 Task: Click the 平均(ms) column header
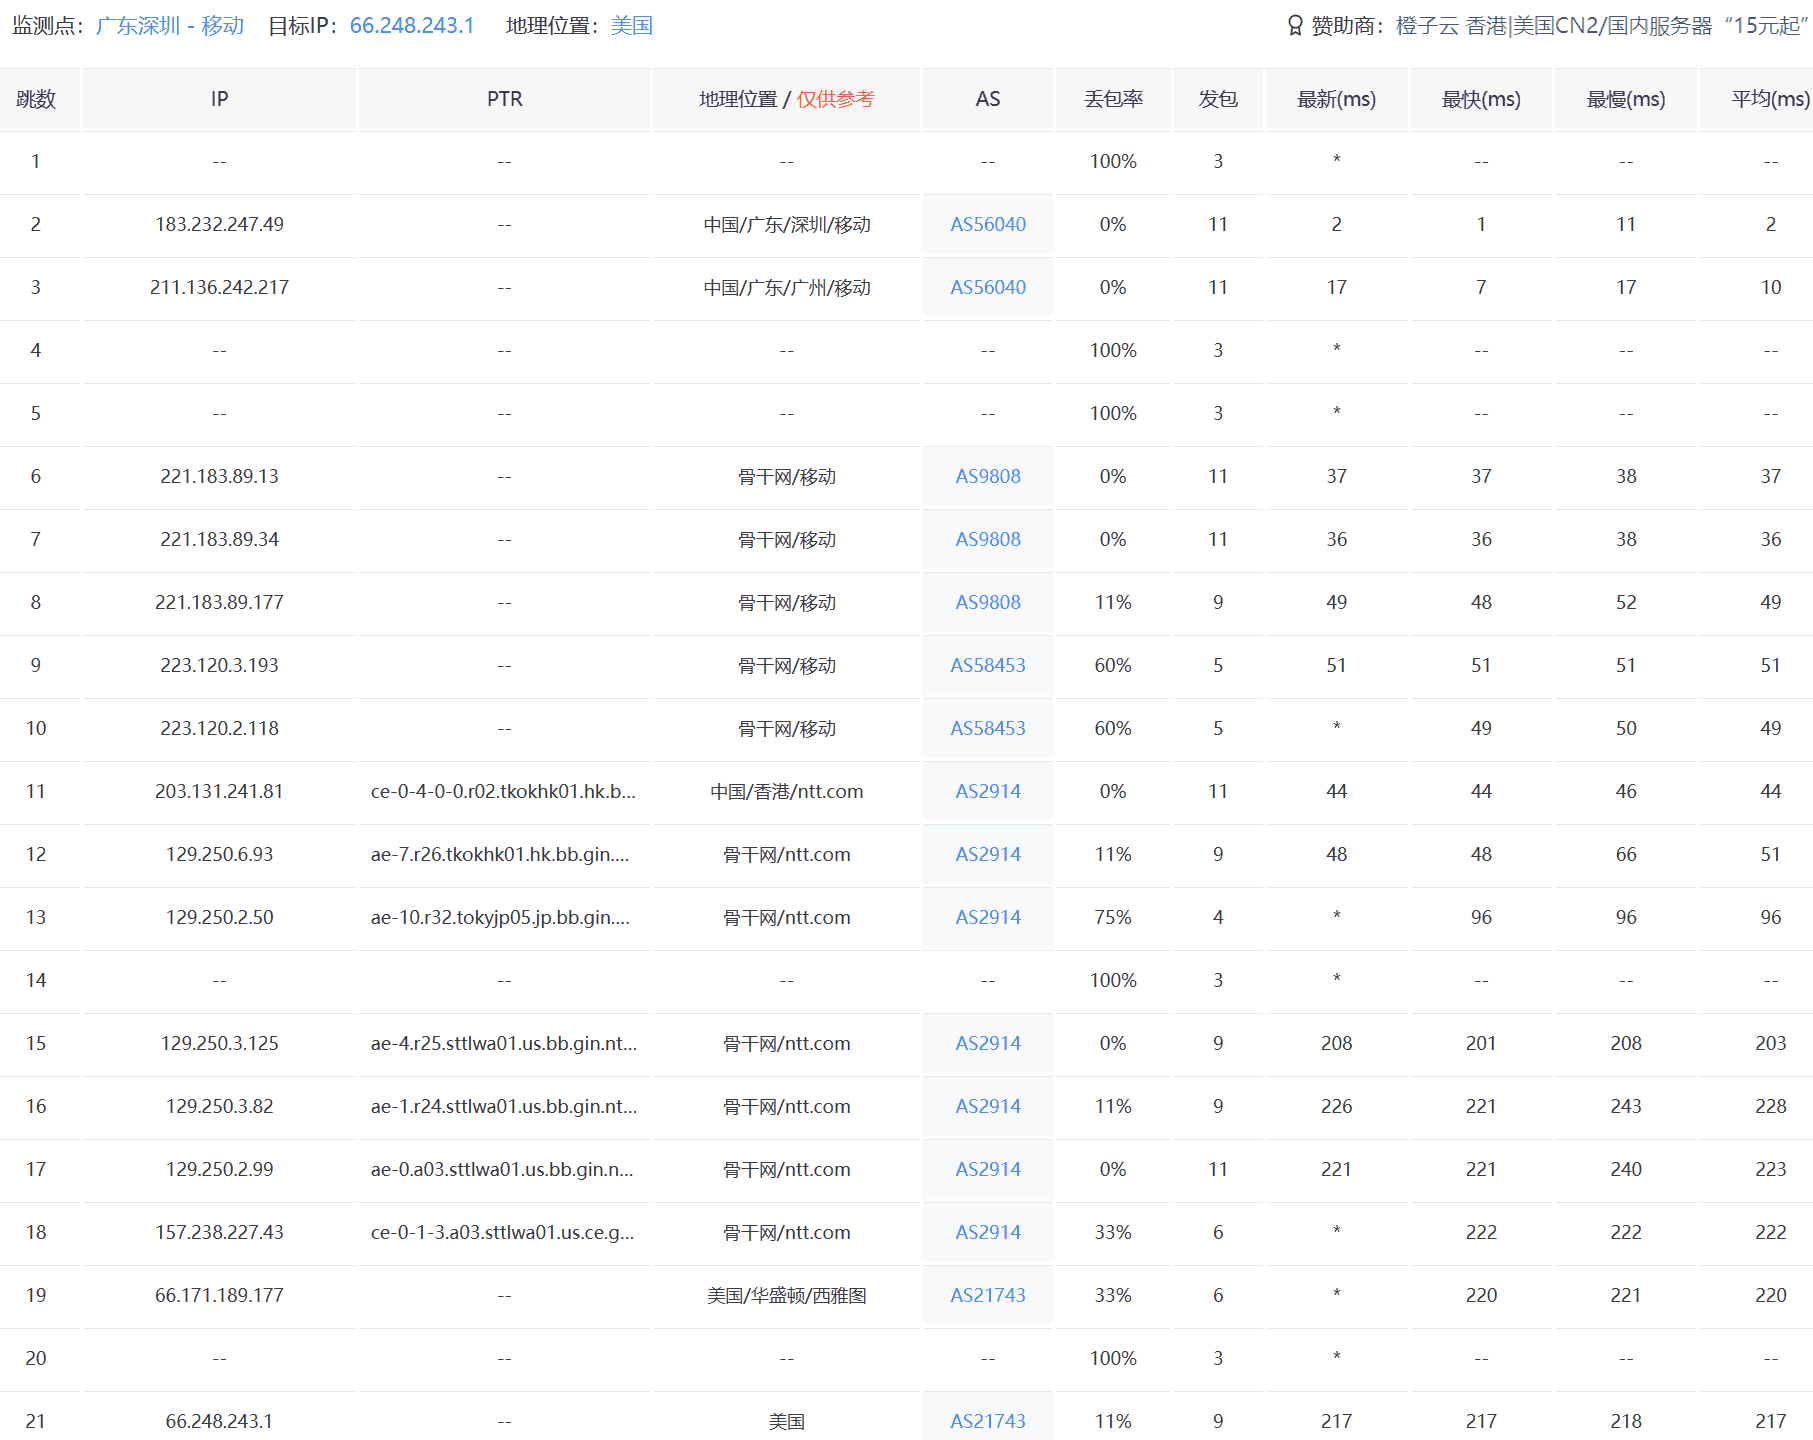tap(1764, 99)
